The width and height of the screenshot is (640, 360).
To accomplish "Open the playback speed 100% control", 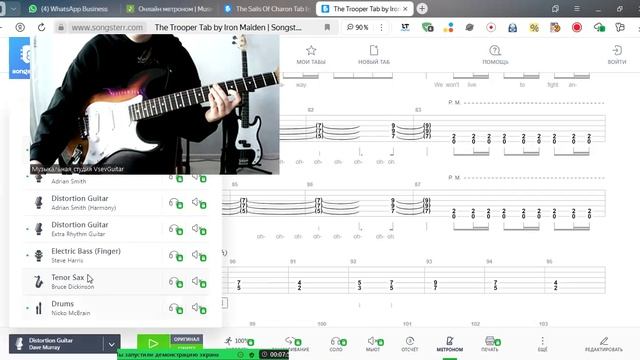I will pos(239,341).
